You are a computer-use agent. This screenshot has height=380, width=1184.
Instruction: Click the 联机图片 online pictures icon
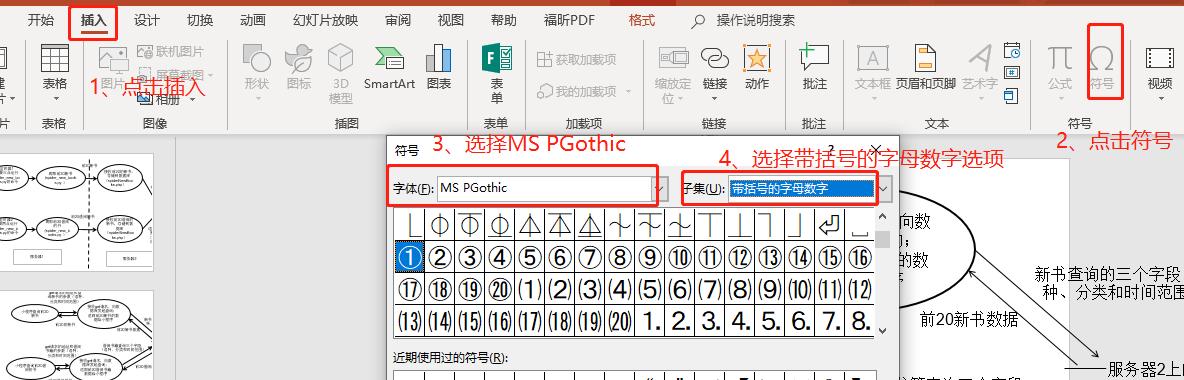point(146,51)
